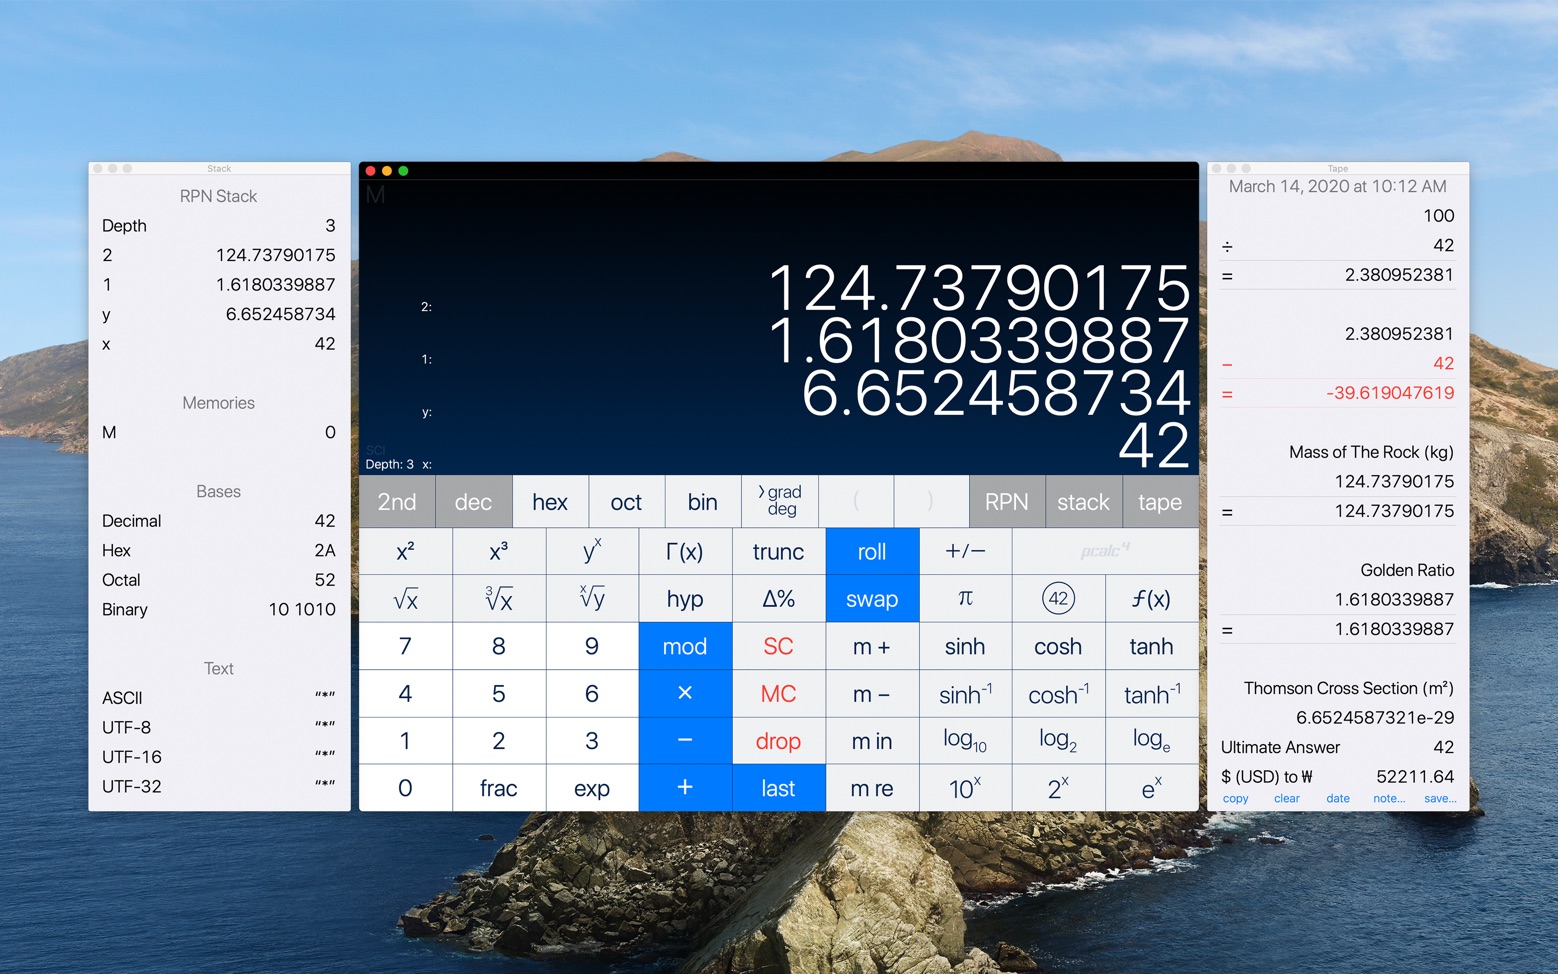
Task: Click the -39.619047619 result in Tape window
Action: point(1390,393)
